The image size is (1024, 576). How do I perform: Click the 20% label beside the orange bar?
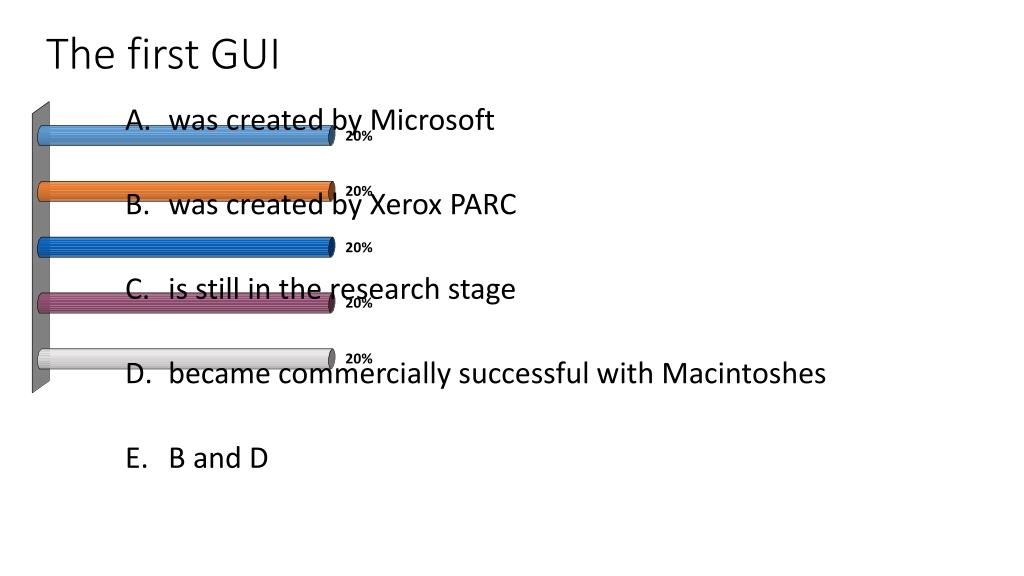(359, 191)
